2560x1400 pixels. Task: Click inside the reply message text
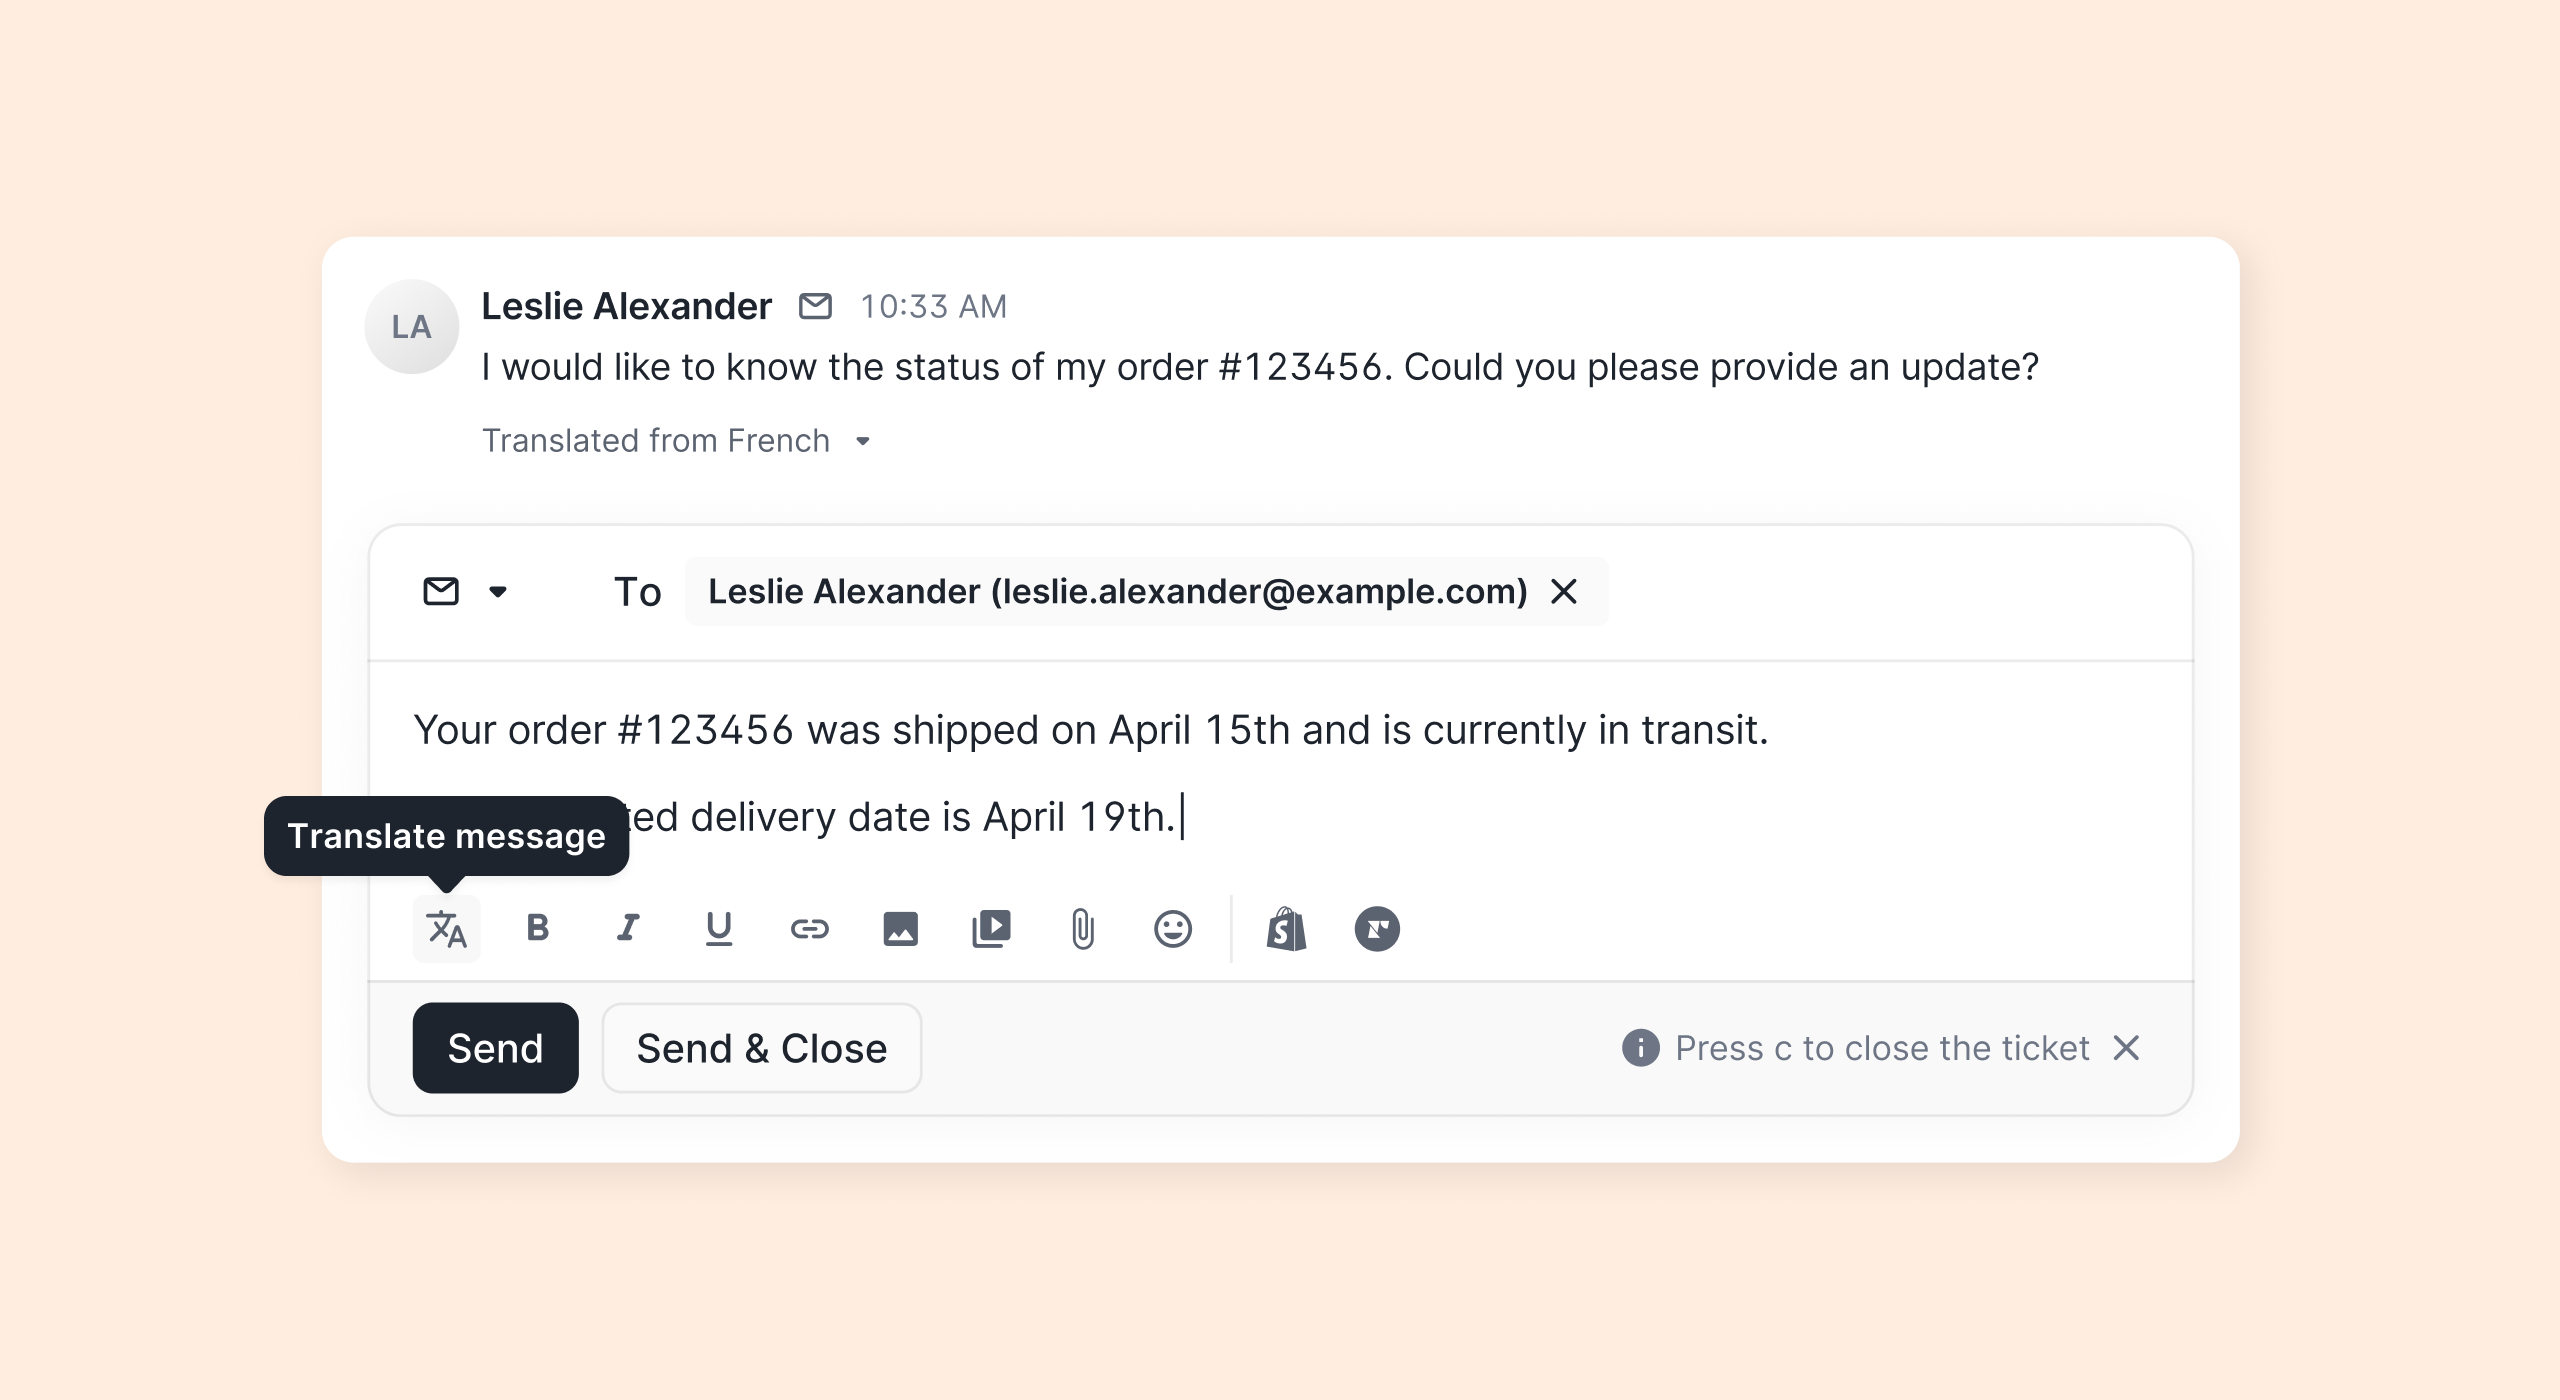[x=1090, y=731]
